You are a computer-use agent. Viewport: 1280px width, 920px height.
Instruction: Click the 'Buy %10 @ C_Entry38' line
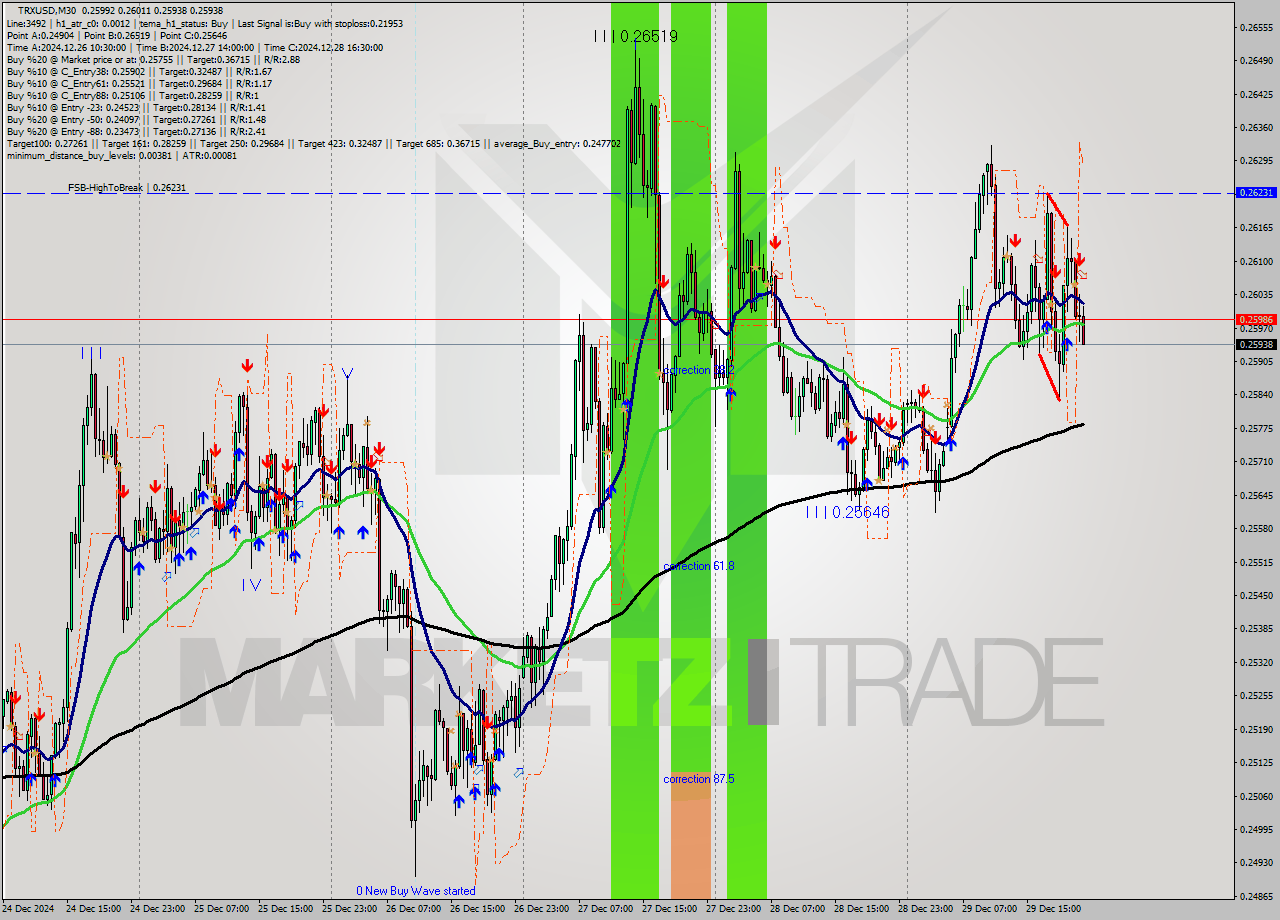click(139, 71)
